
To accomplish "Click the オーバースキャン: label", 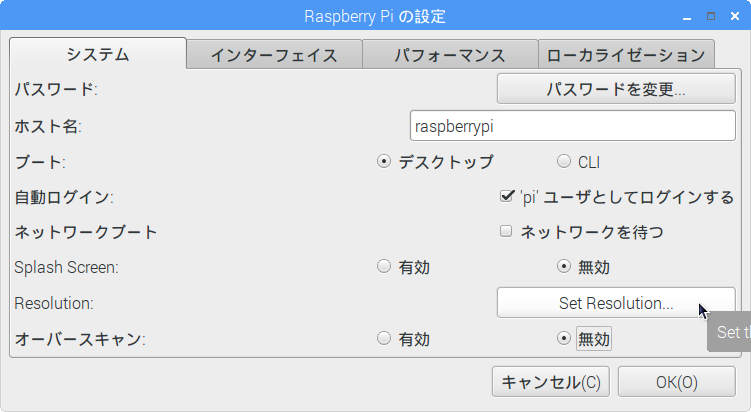I will click(x=80, y=340).
